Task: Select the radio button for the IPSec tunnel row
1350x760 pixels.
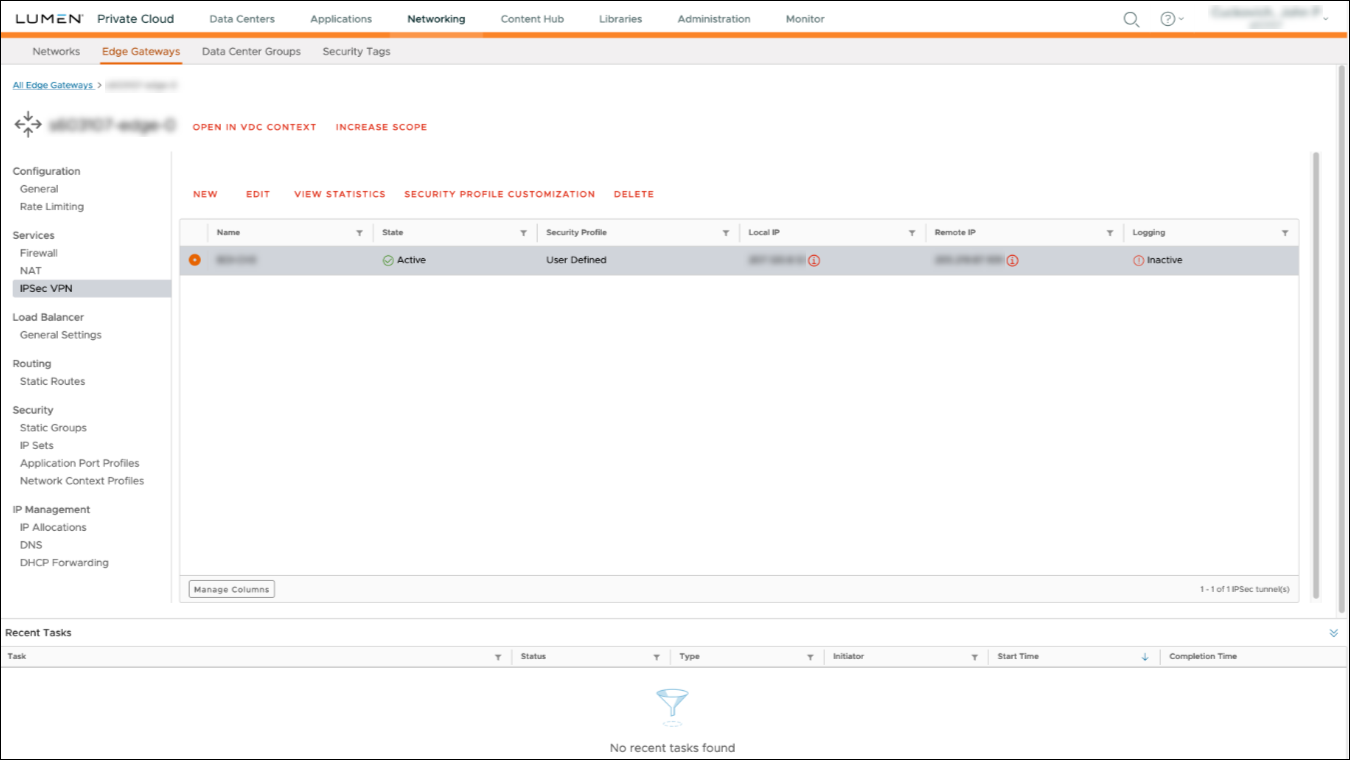Action: pyautogui.click(x=196, y=259)
